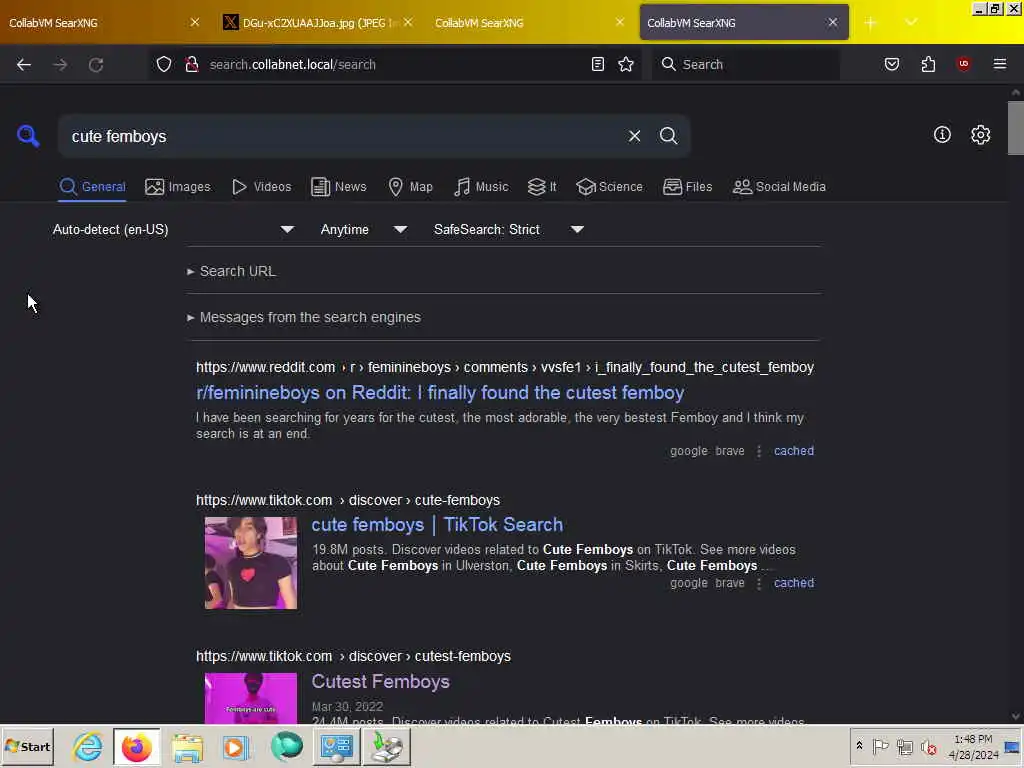1024x768 pixels.
Task: Click the address bar URL field
Action: click(x=395, y=64)
